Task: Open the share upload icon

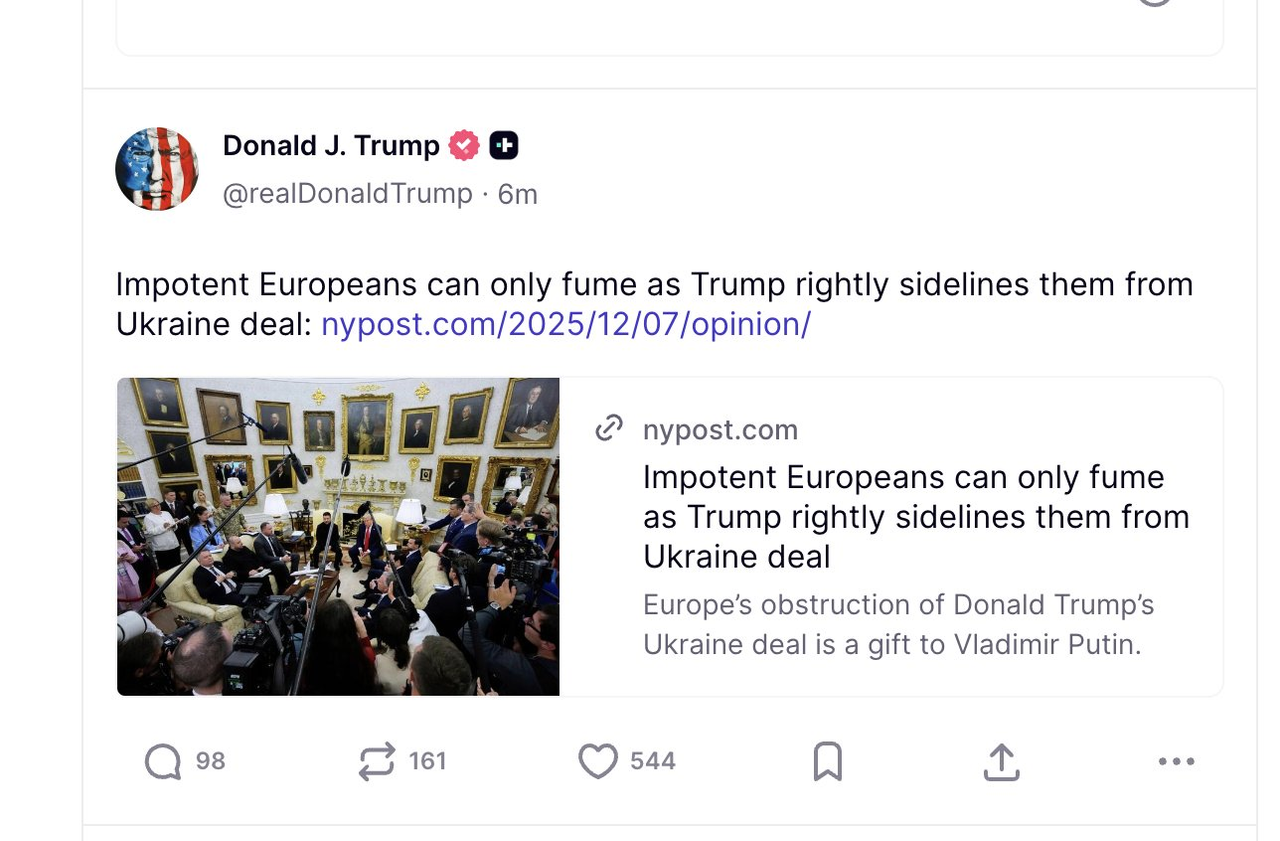Action: click(x=1001, y=762)
